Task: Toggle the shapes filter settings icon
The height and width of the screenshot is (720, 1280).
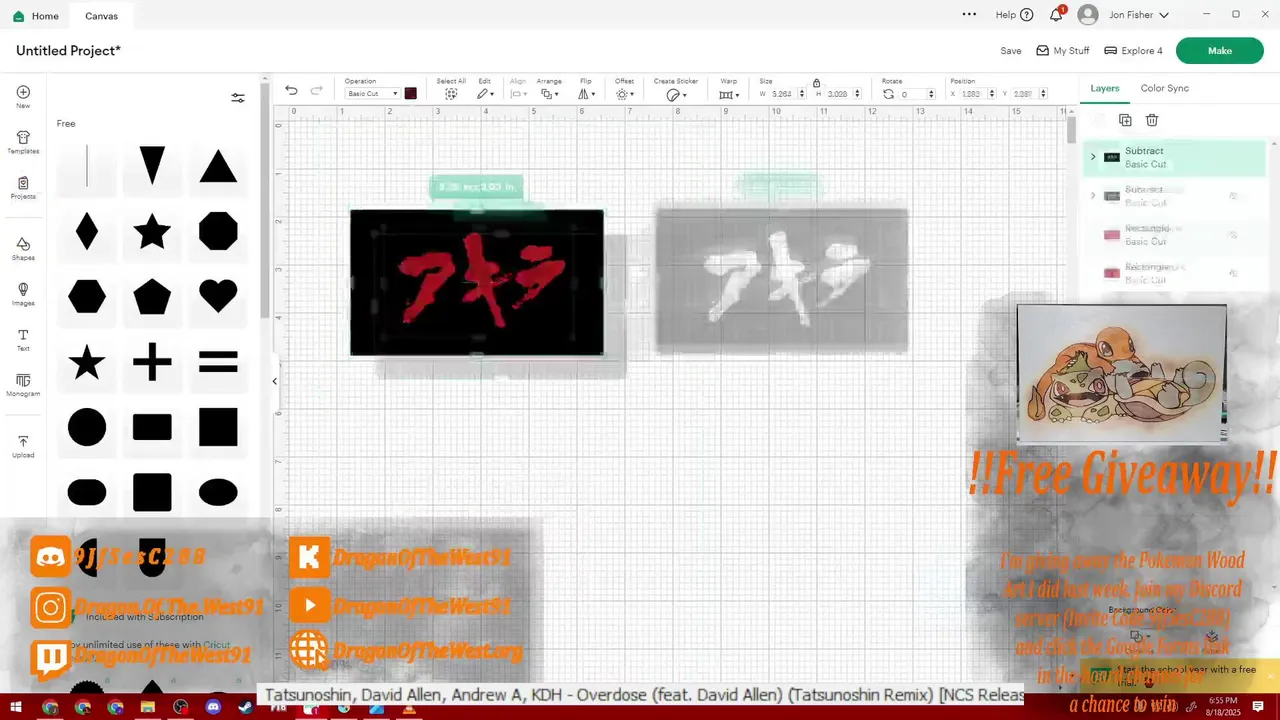Action: pyautogui.click(x=238, y=98)
